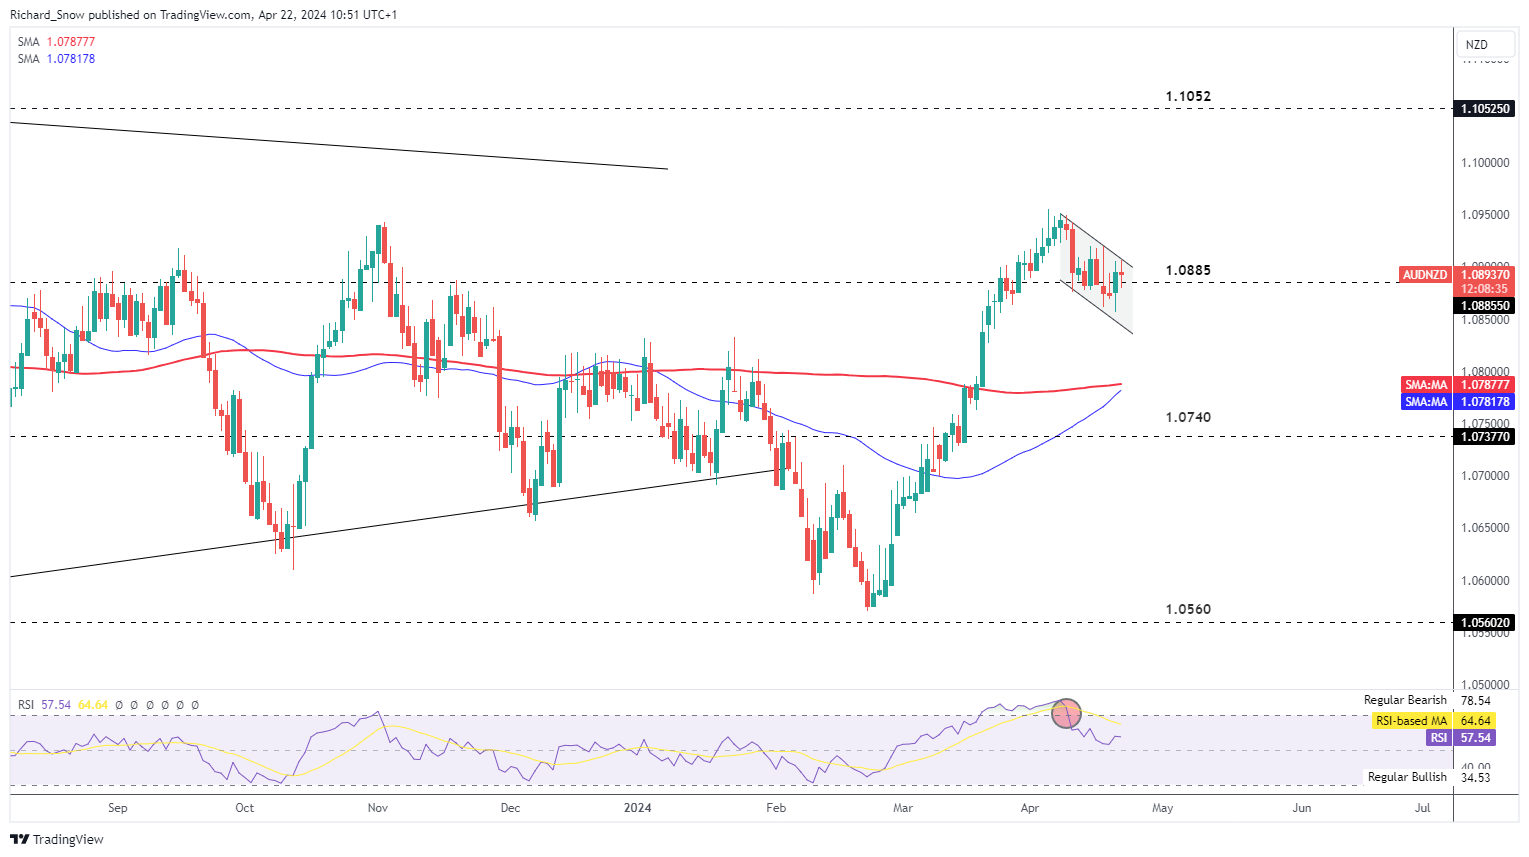Click the red SMA:MA 1.078777 axis tag
This screenshot has height=857, width=1529.
[1458, 385]
